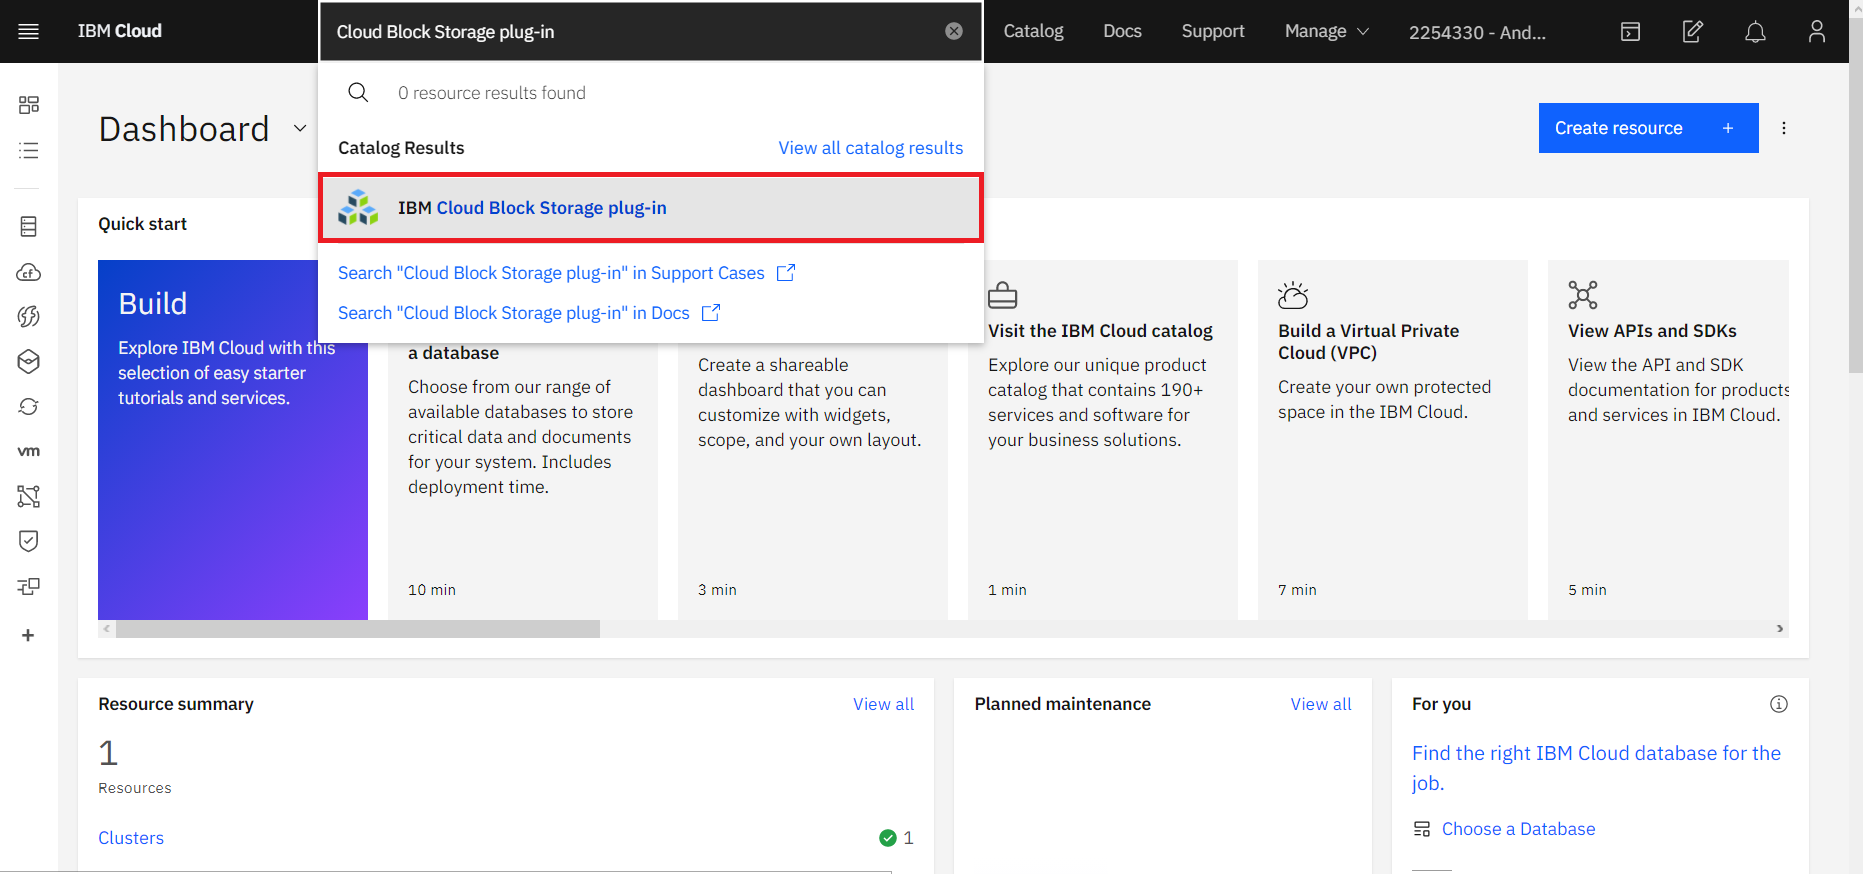
Task: Click the Build quick start tile
Action: pos(233,440)
